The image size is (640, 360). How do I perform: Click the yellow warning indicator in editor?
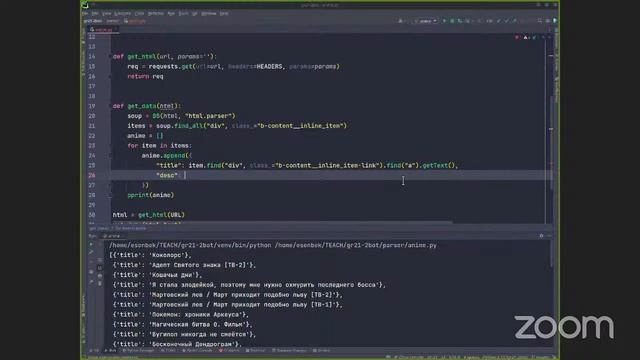526,38
